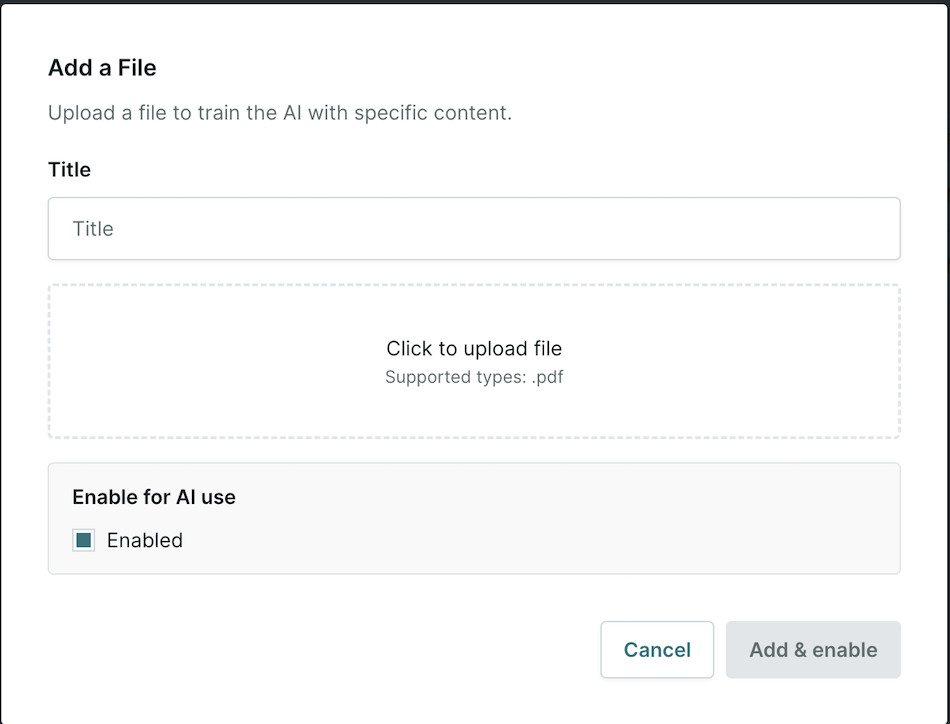Choose a PDF in the dashed upload area

point(474,361)
